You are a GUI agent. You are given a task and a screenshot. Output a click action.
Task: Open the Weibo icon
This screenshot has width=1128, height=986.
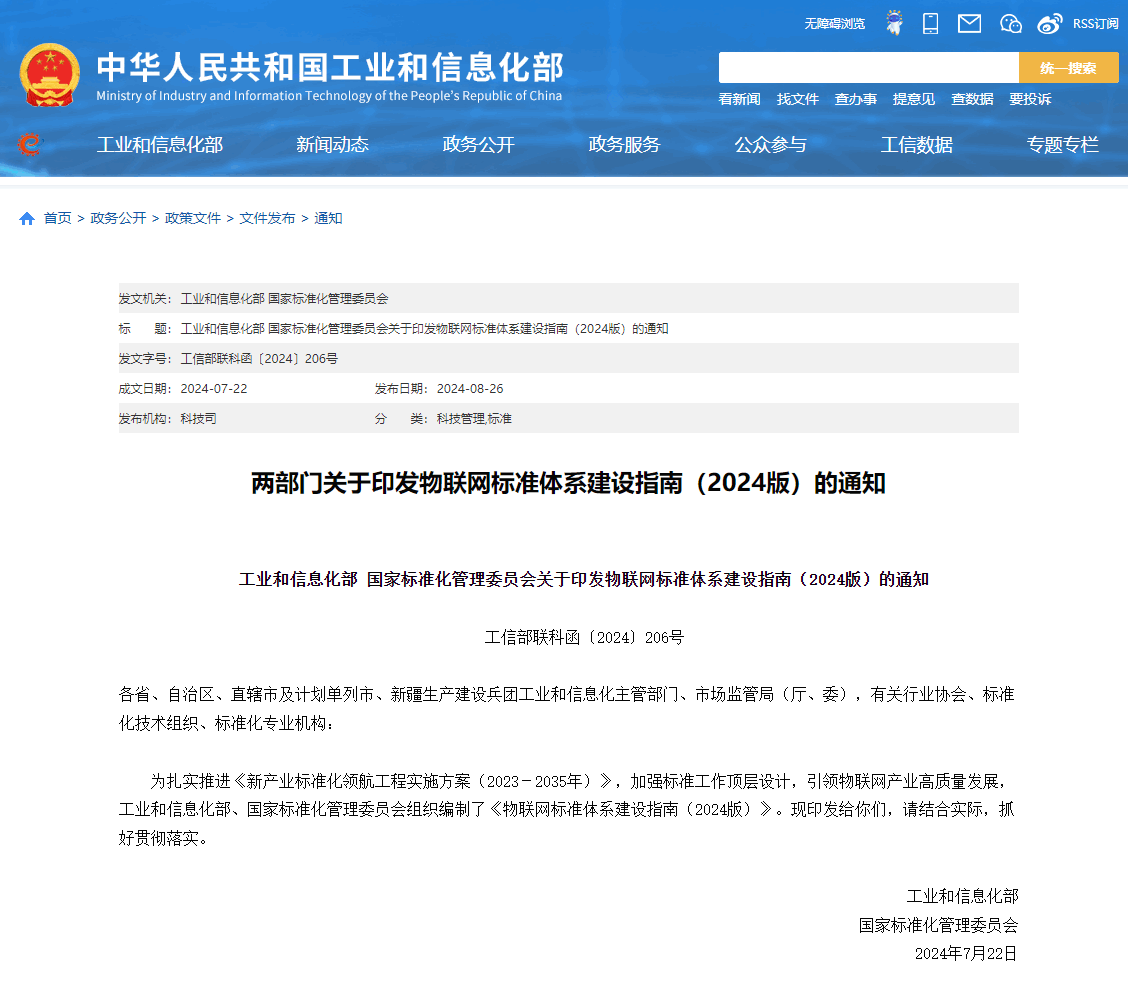1050,24
